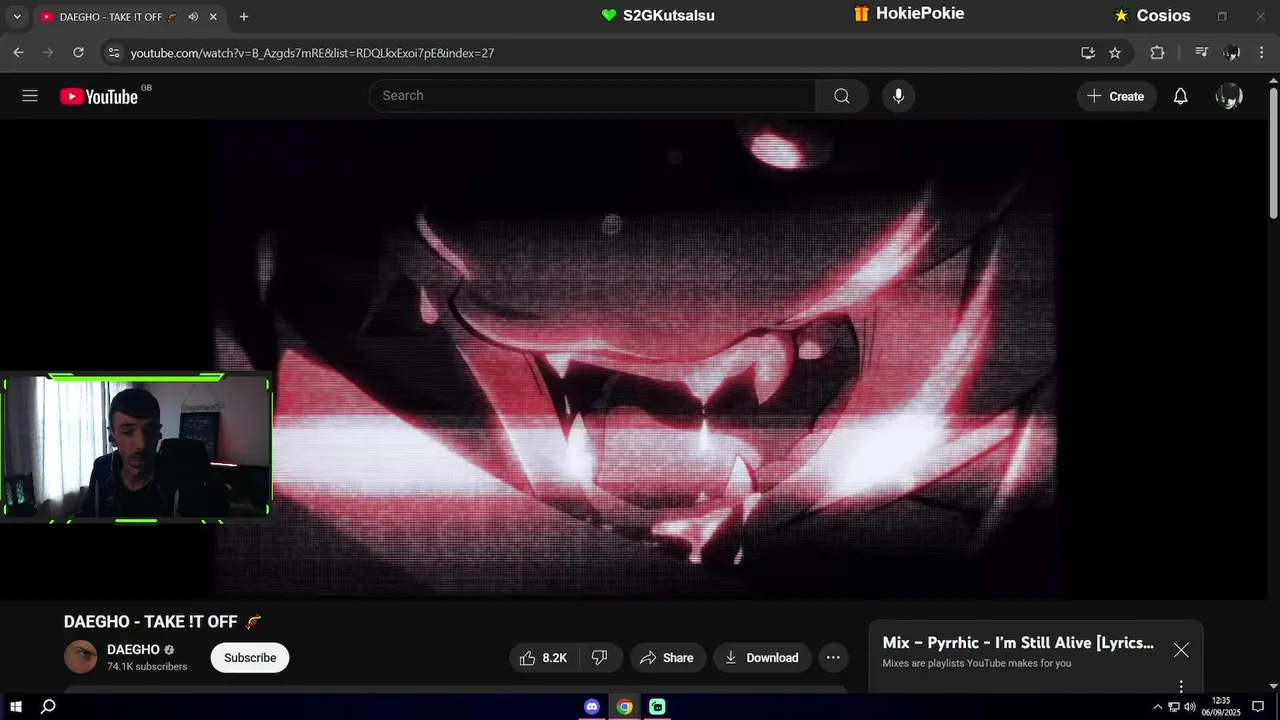Open the DAEGHO channel name link
The image size is (1280, 720).
[133, 650]
